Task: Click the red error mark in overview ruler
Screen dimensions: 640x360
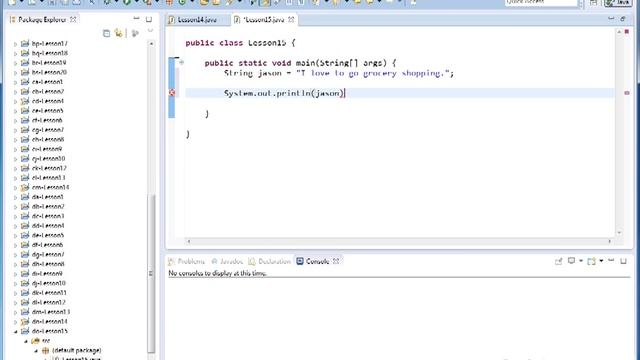Action: click(627, 93)
